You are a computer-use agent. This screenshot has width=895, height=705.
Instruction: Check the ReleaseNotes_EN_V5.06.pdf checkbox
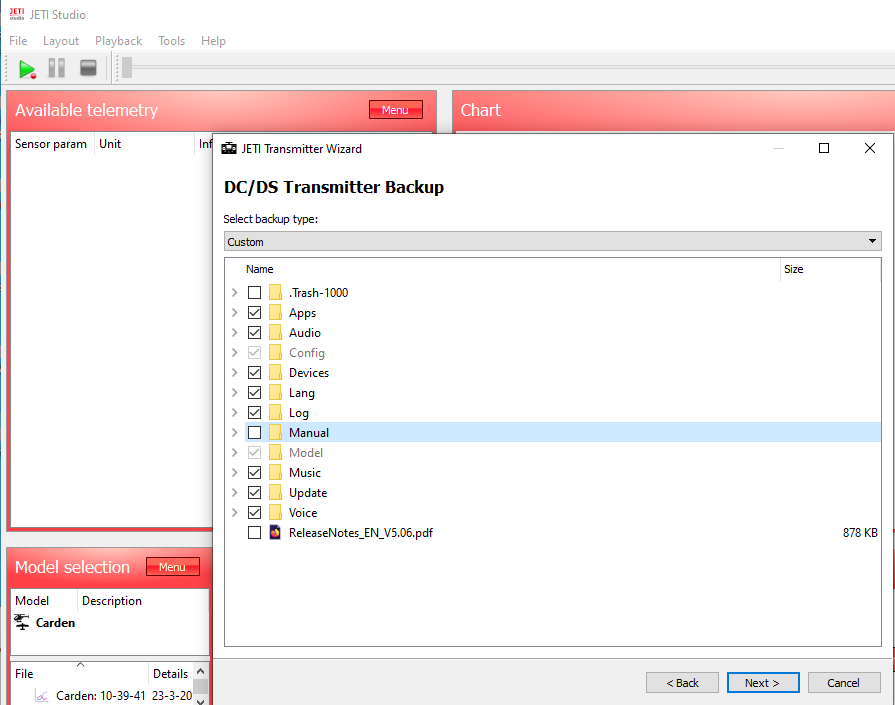click(255, 532)
